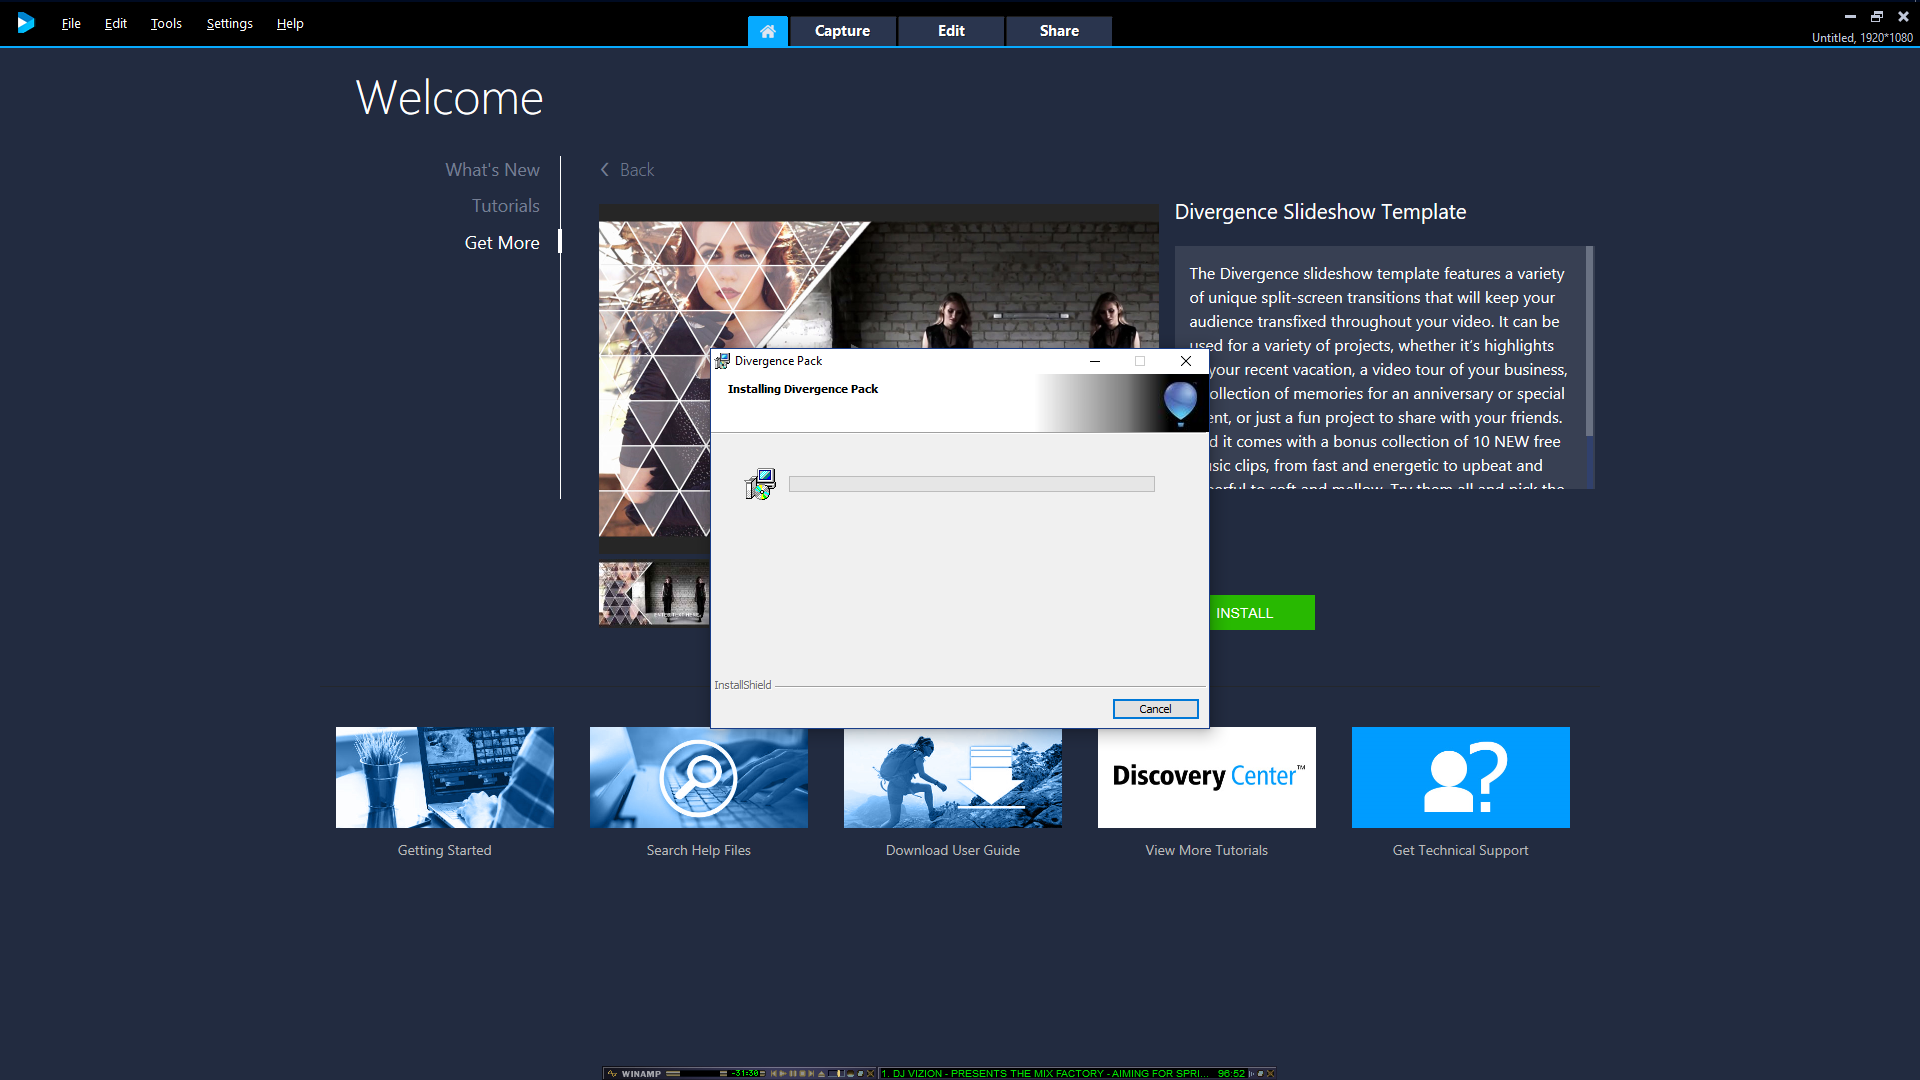This screenshot has width=1920, height=1080.
Task: Open the Get Technical Support tile
Action: 1460,777
